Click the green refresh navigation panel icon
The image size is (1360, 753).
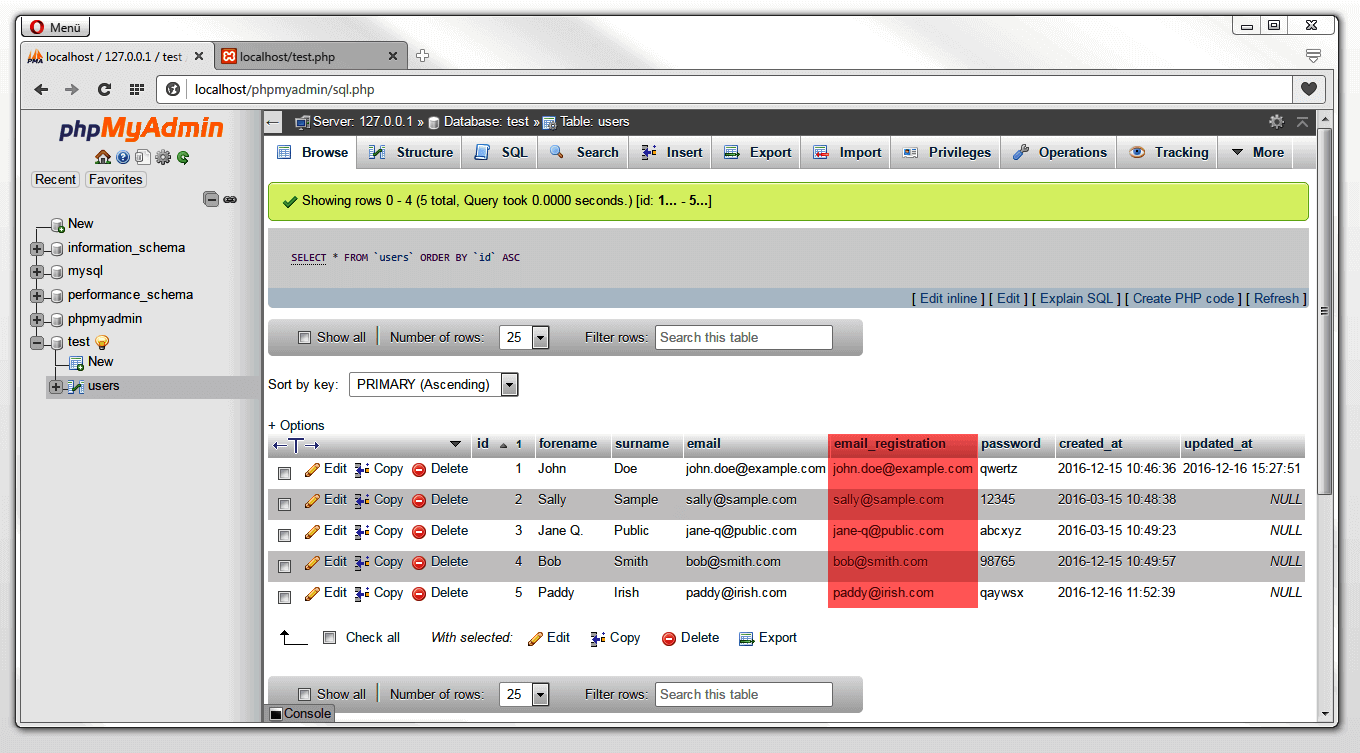pos(182,157)
